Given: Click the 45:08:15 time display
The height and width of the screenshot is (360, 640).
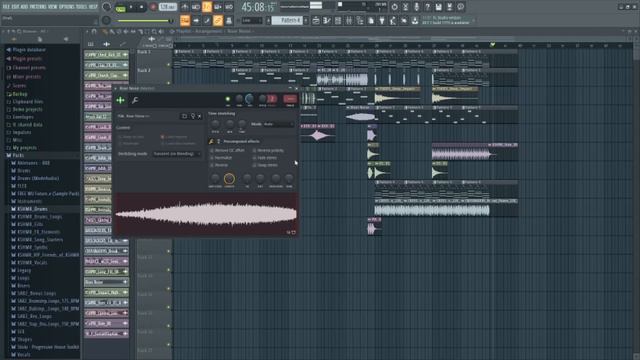Looking at the screenshot, I should pos(258,7).
